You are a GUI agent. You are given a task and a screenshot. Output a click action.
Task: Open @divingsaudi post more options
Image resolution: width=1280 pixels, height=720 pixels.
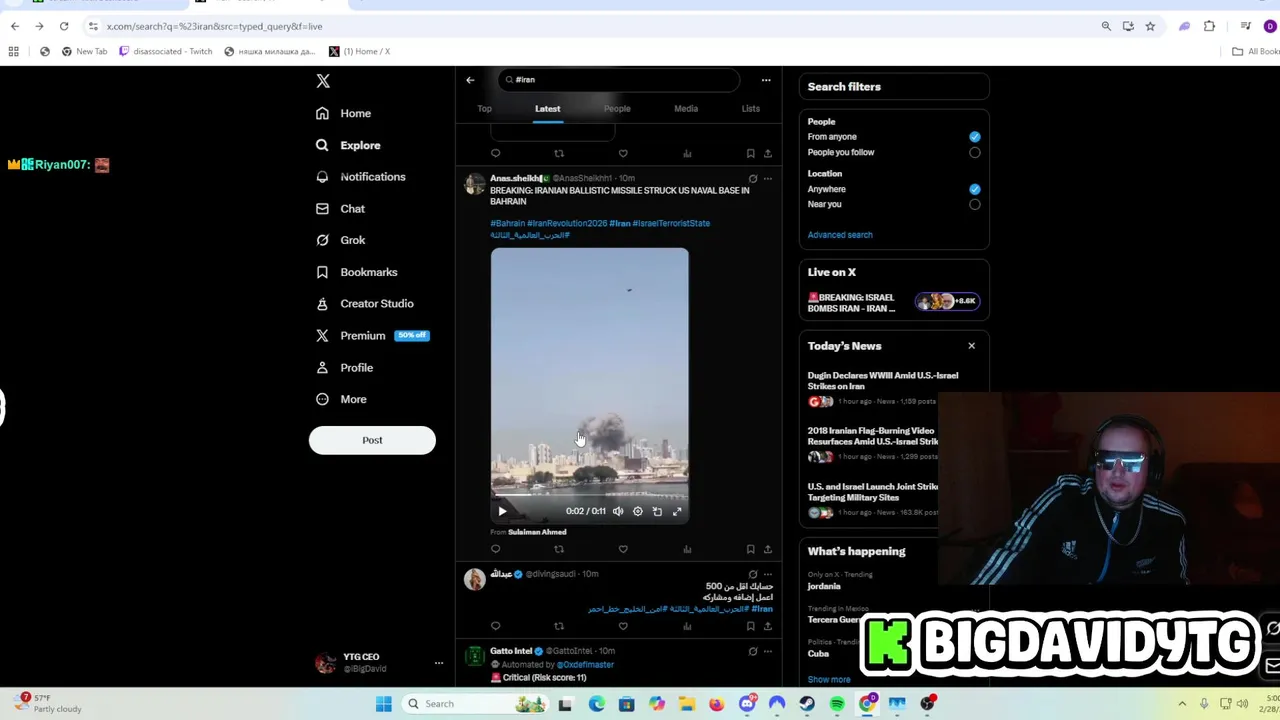[767, 574]
